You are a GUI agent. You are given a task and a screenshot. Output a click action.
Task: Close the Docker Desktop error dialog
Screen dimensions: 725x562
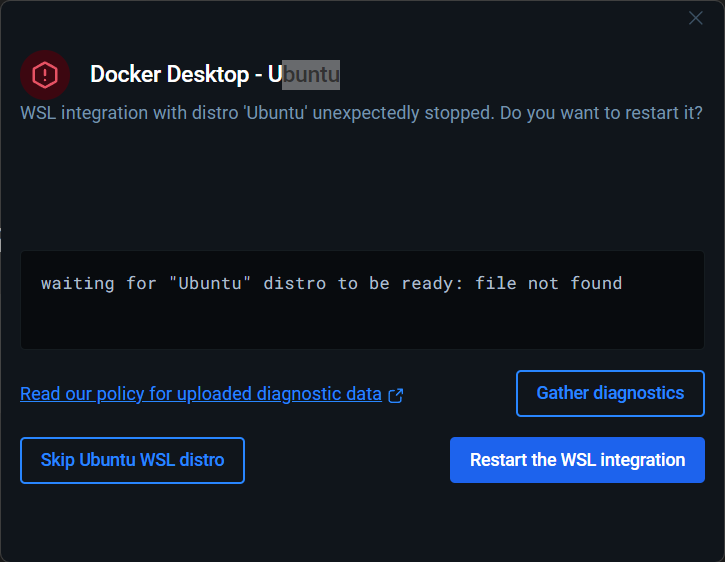pyautogui.click(x=696, y=18)
